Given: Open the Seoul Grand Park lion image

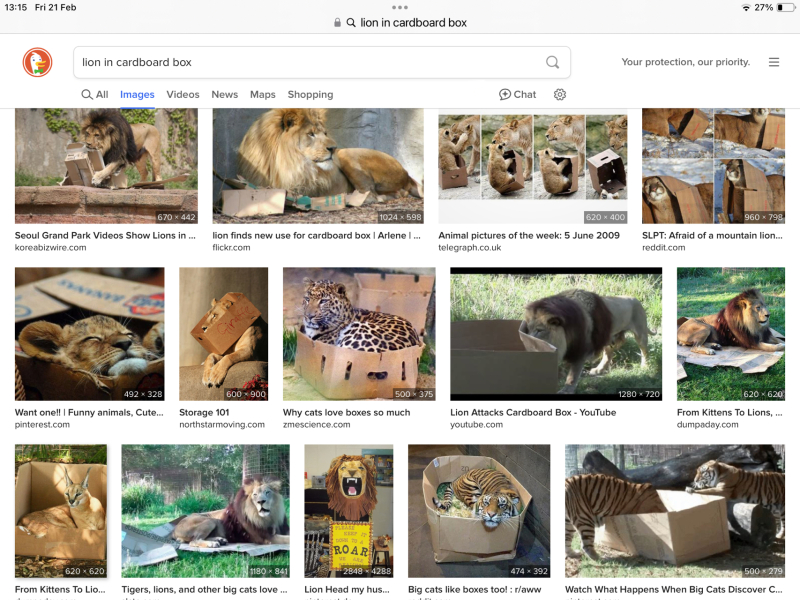Looking at the screenshot, I should 106,165.
